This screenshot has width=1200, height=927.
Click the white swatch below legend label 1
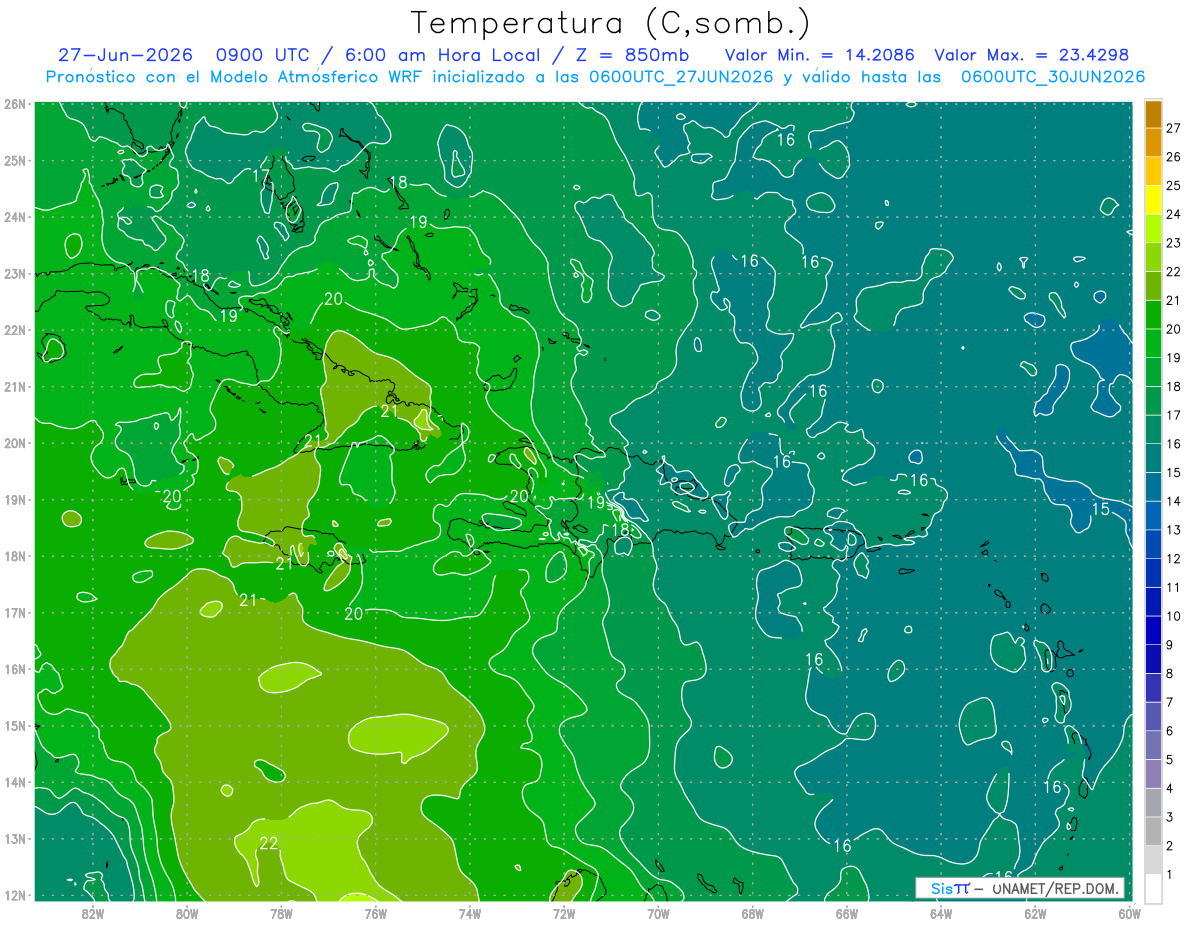(1153, 888)
